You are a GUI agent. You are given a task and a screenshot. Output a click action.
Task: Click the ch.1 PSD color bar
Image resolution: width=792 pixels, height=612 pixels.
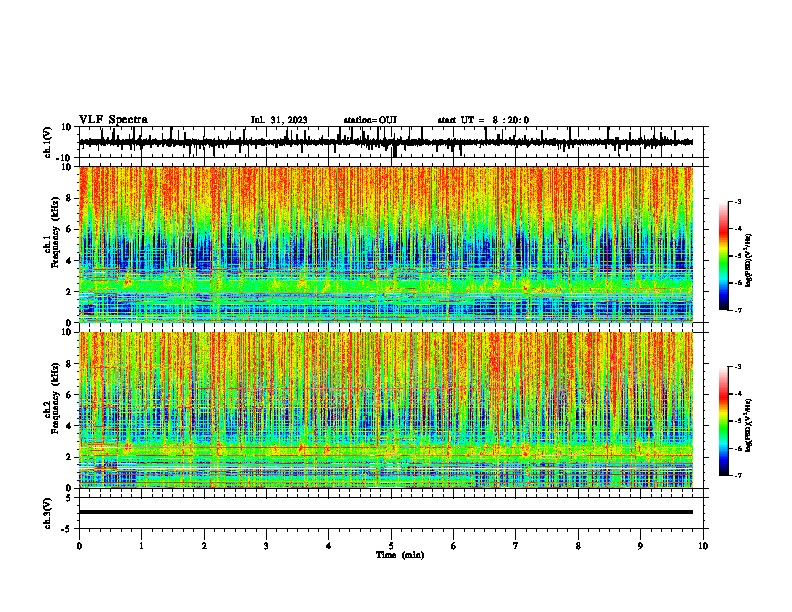click(x=723, y=256)
